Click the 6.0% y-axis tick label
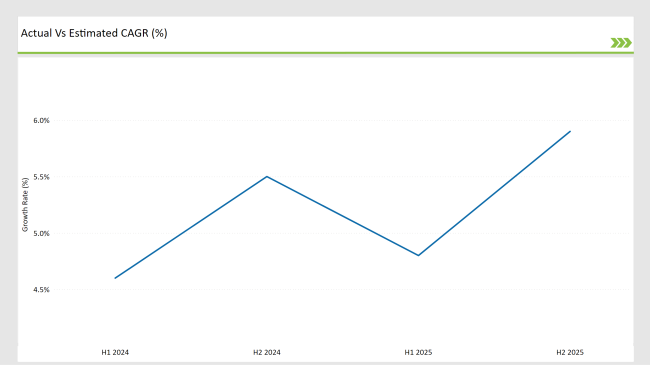 (x=41, y=121)
